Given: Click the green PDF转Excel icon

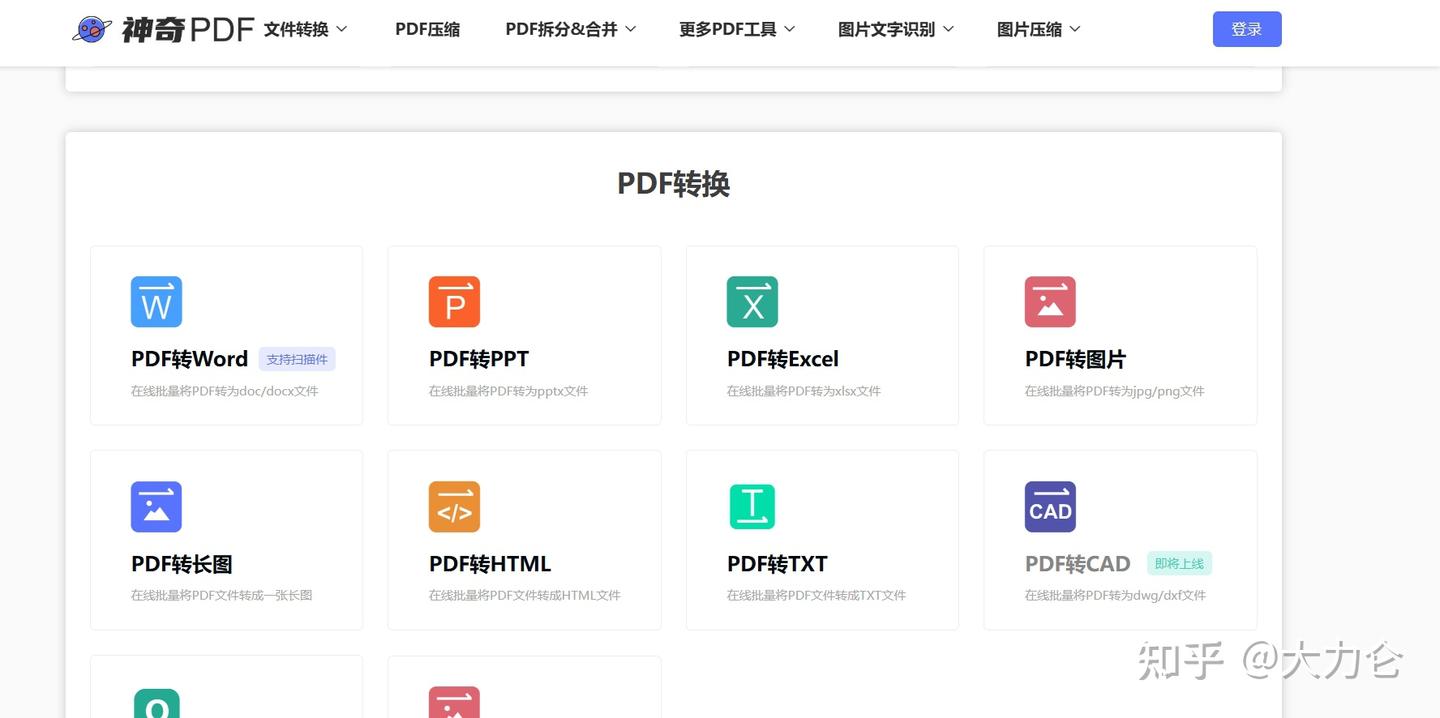Looking at the screenshot, I should click(x=752, y=302).
